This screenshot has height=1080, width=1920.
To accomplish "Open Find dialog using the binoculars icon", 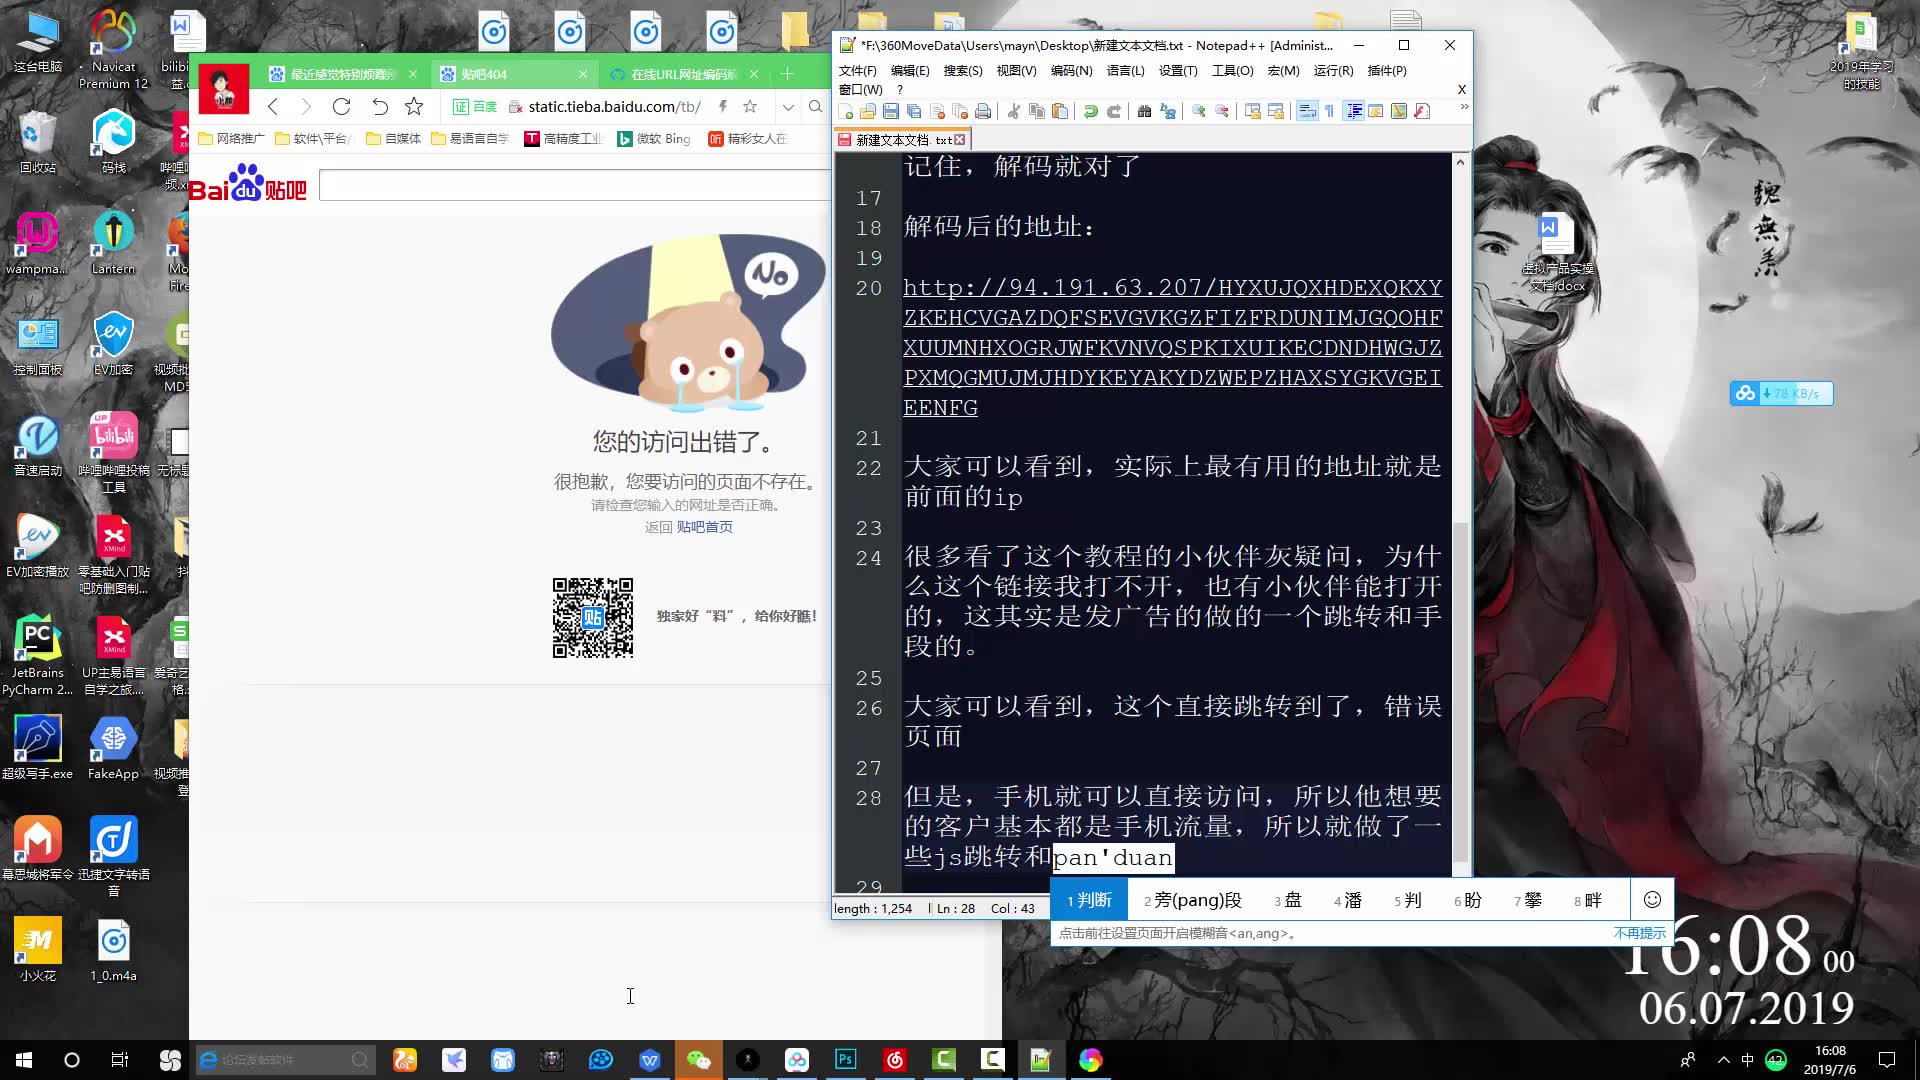I will pyautogui.click(x=1145, y=111).
